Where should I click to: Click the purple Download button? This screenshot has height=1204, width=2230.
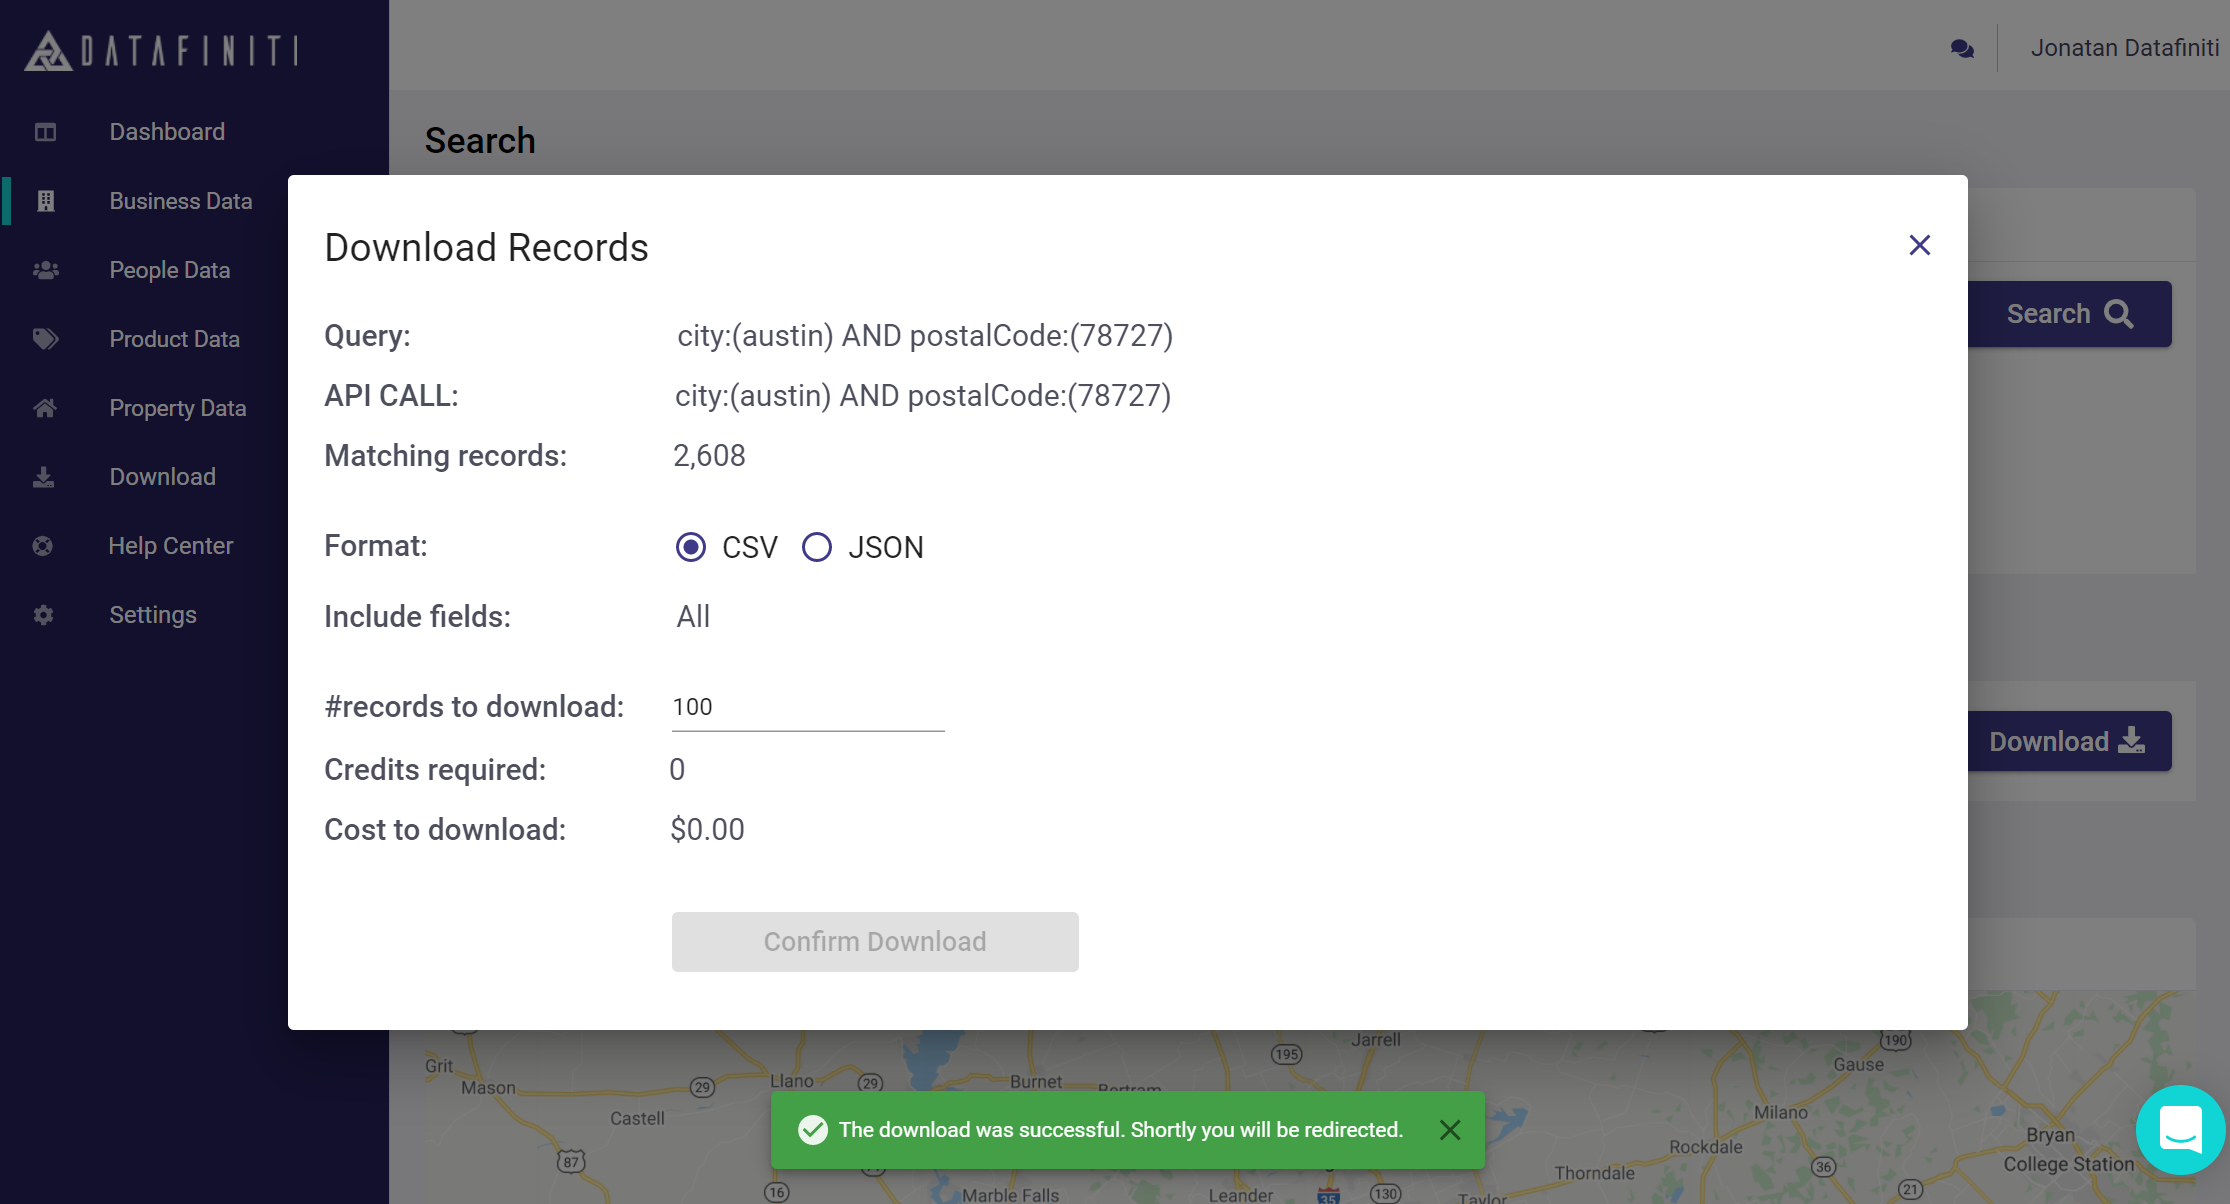[x=2067, y=741]
